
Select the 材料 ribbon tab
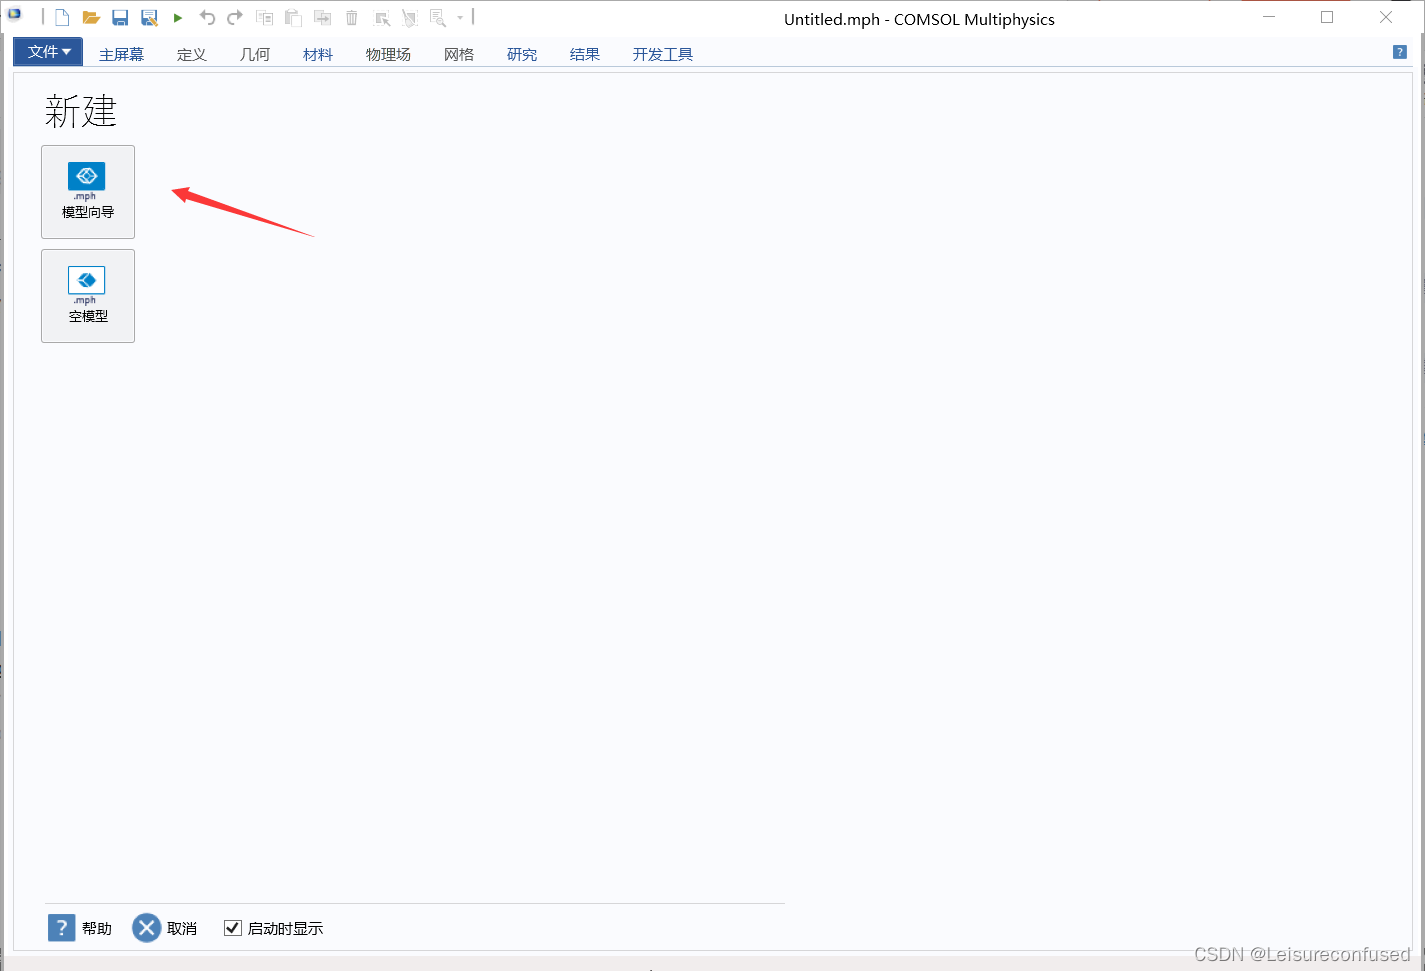pyautogui.click(x=317, y=54)
